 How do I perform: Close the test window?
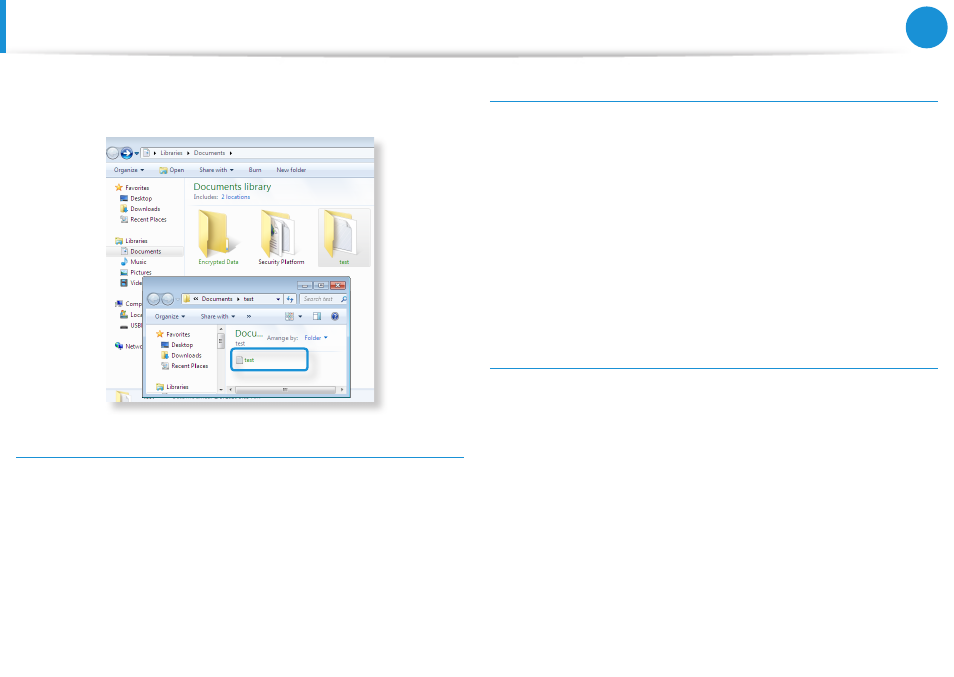338,286
